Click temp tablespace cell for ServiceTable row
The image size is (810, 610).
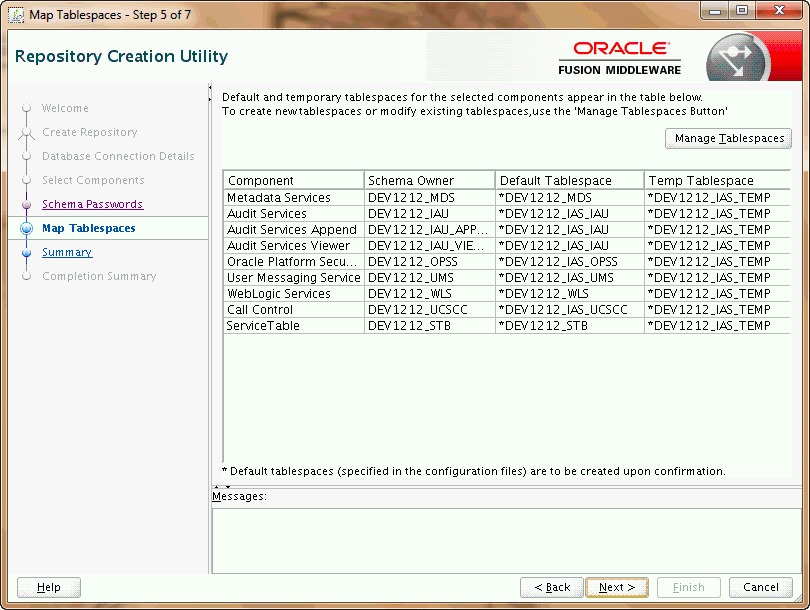click(x=718, y=326)
